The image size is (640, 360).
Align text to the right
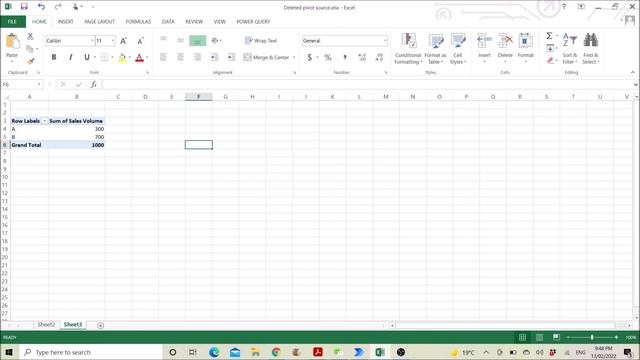tap(197, 57)
